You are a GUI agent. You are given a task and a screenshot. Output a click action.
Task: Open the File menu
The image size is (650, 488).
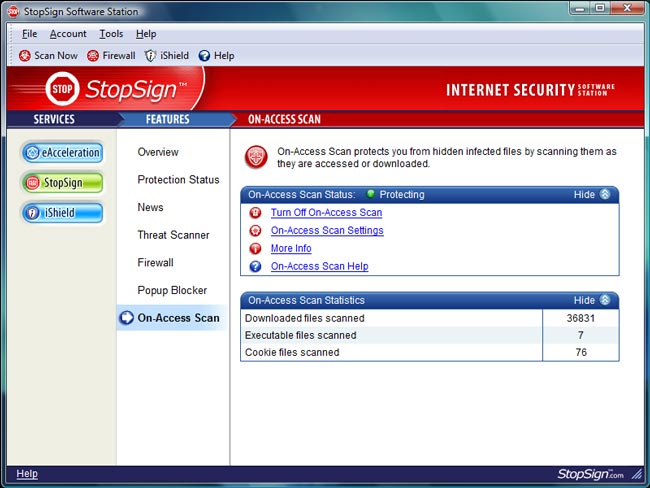pyautogui.click(x=29, y=34)
